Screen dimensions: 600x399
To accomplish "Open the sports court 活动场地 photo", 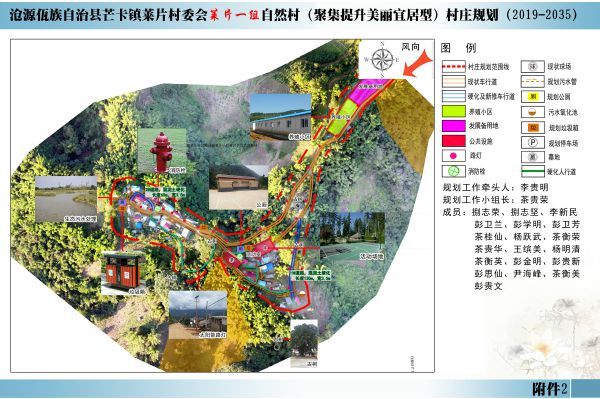I will tap(352, 237).
